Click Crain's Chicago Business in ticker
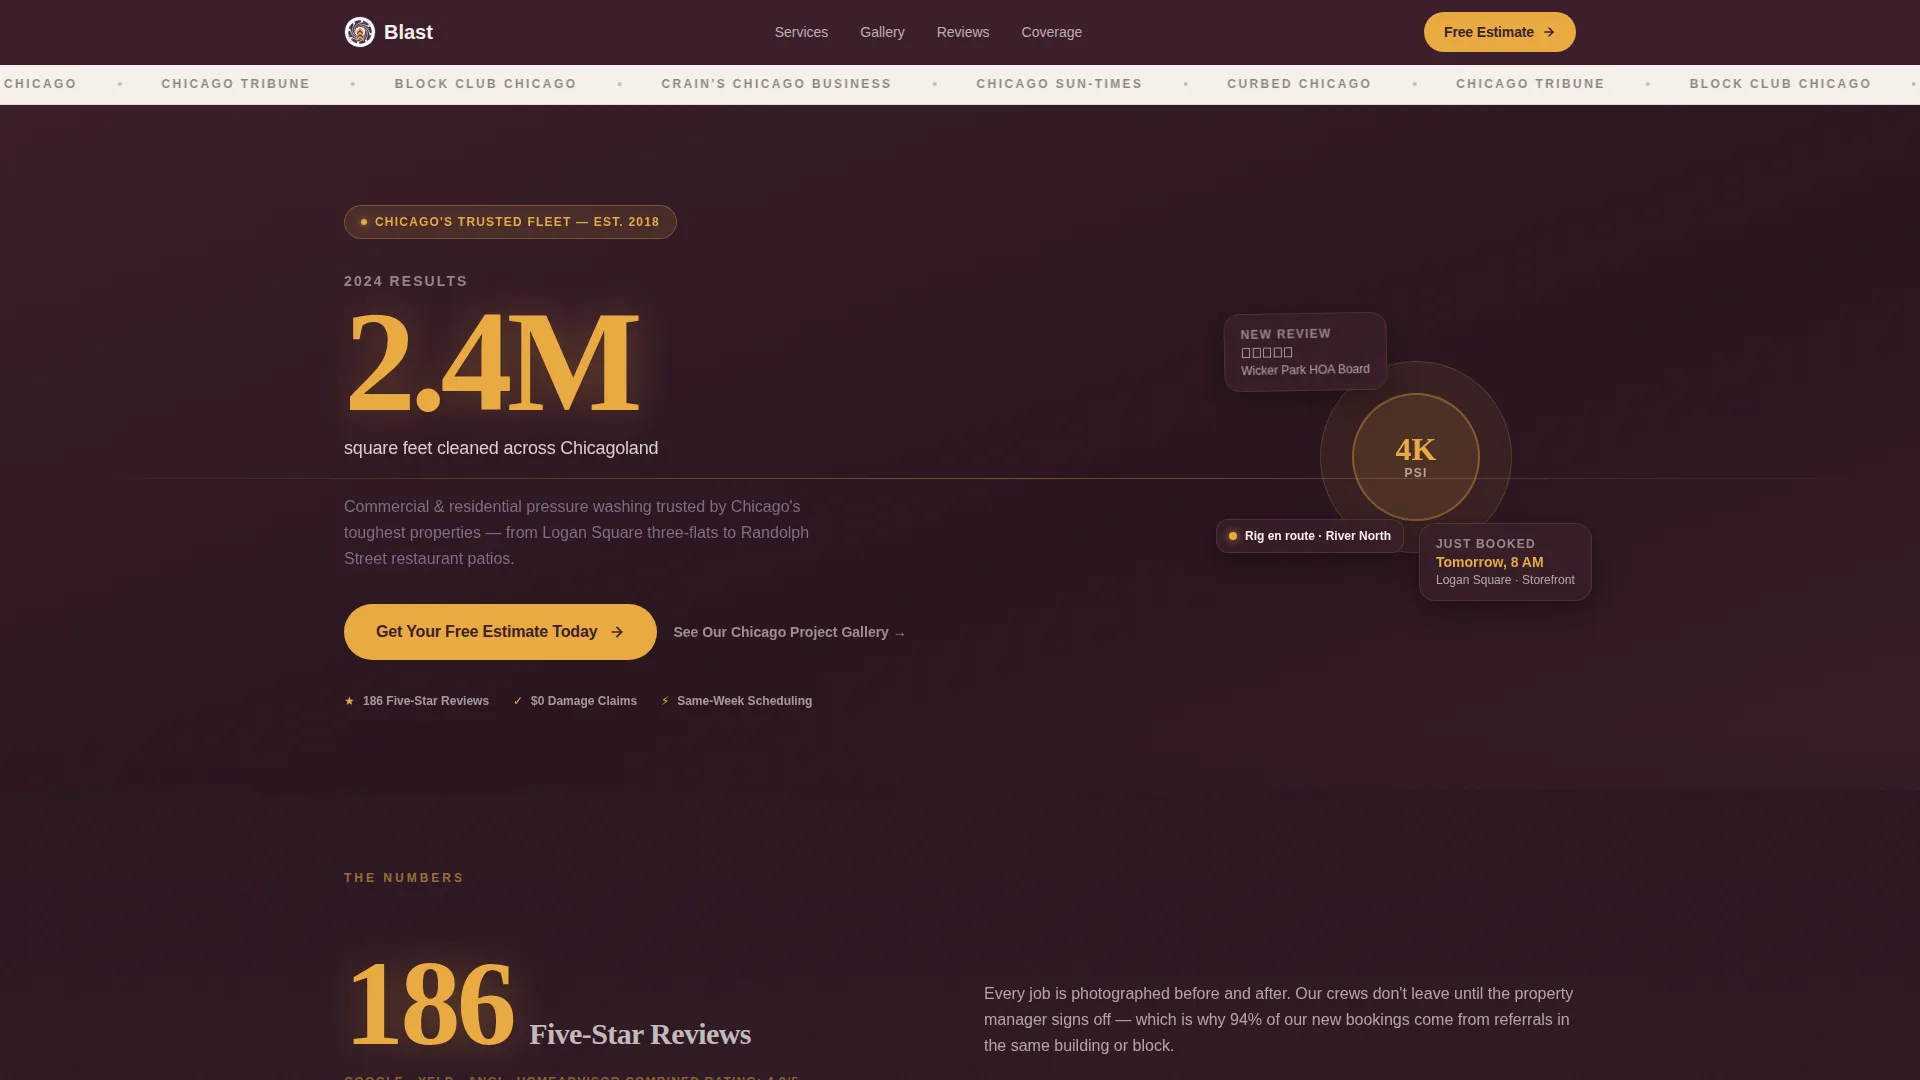1920x1080 pixels. pyautogui.click(x=776, y=84)
